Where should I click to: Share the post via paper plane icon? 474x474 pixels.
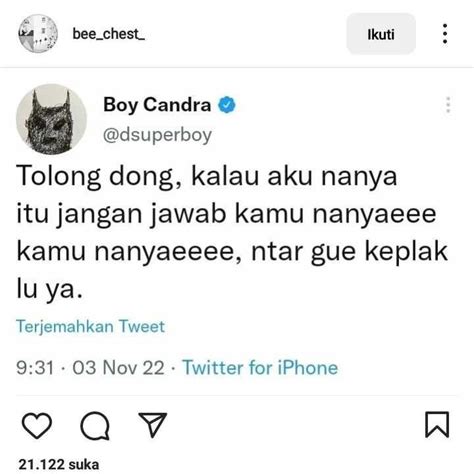tap(153, 425)
